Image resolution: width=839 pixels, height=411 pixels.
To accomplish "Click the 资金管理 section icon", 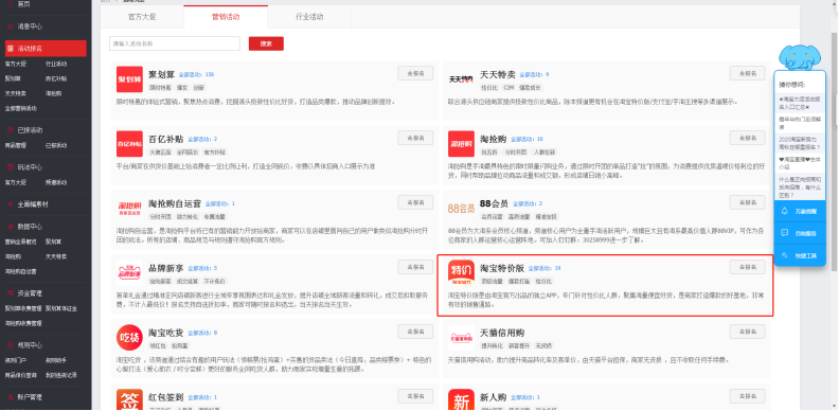I will tap(10, 293).
